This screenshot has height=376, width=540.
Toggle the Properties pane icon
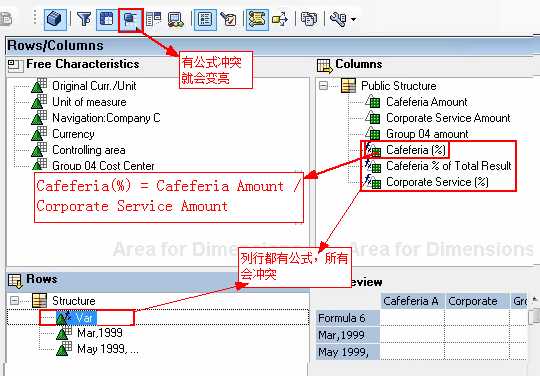pos(206,19)
